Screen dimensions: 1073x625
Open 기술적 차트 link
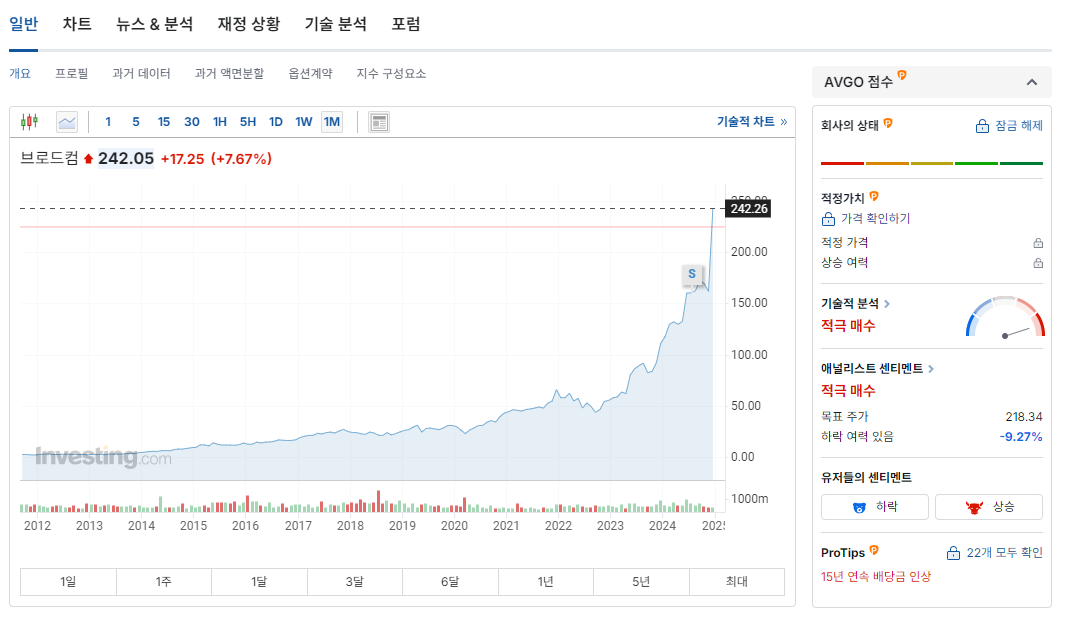point(752,121)
